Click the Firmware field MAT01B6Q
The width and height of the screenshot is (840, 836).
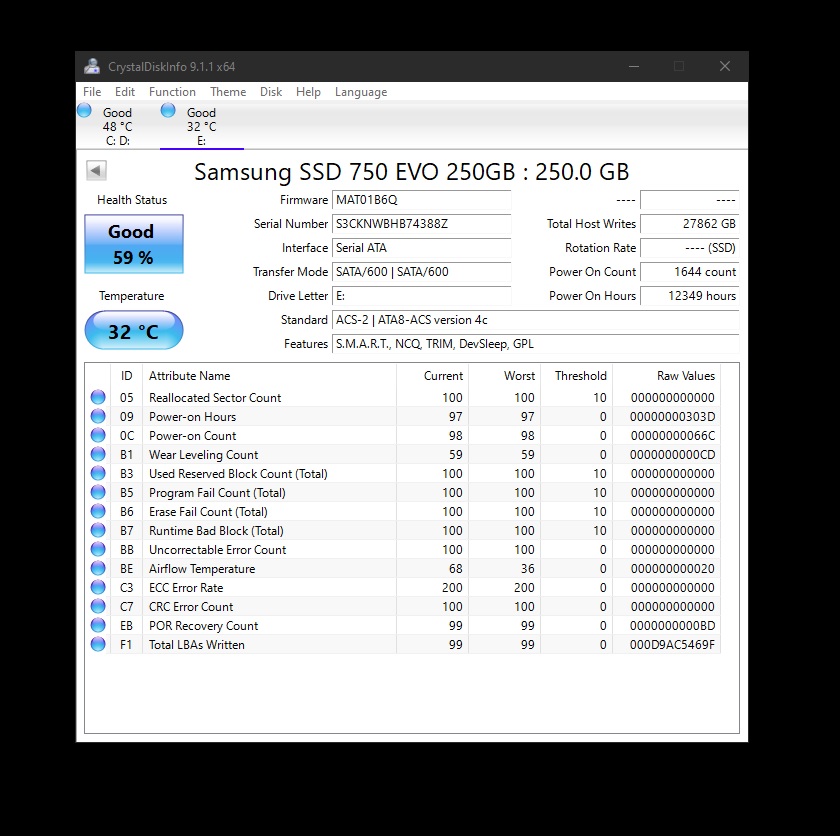pyautogui.click(x=422, y=200)
